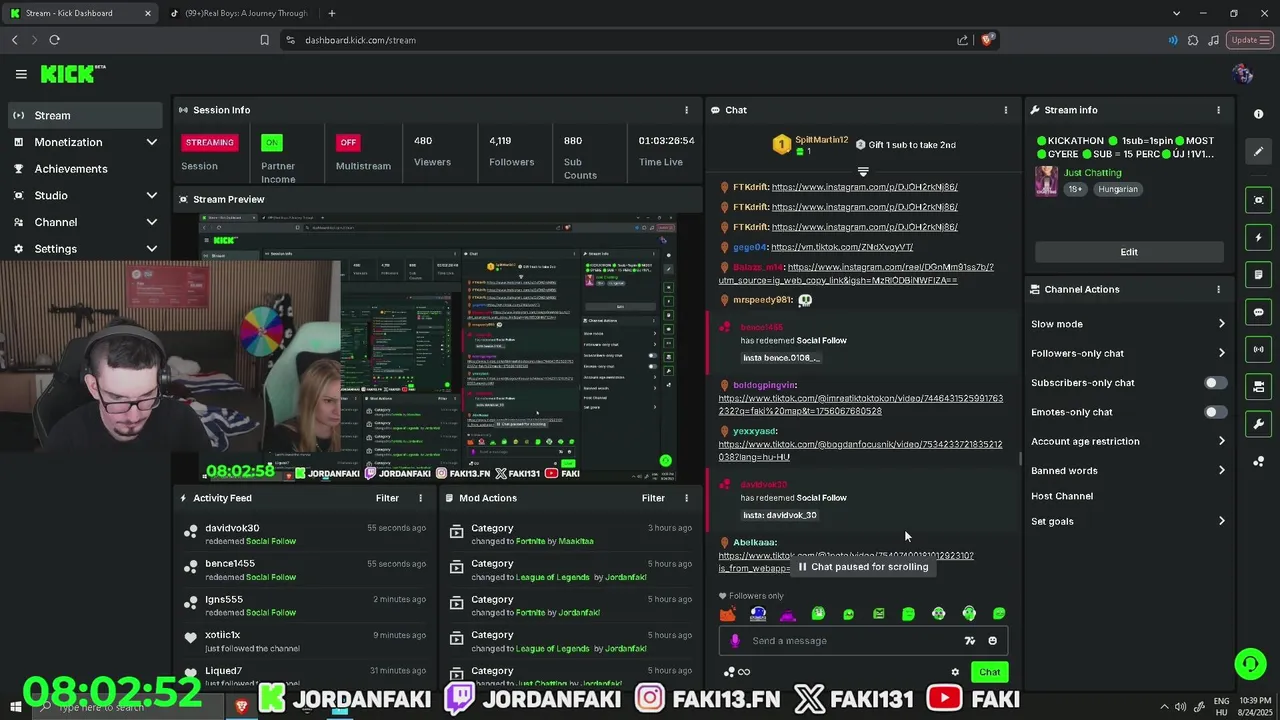1280x720 pixels.
Task: Open Session Info three-dot options
Action: 686,110
